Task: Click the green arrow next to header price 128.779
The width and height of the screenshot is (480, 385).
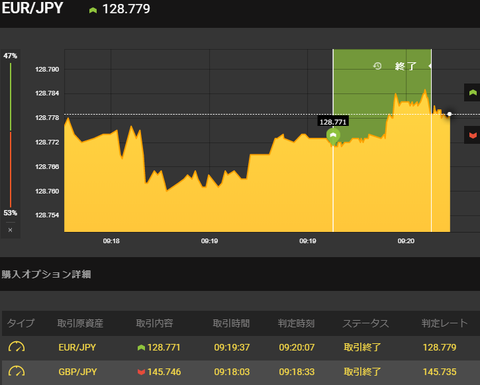Action: tap(93, 10)
